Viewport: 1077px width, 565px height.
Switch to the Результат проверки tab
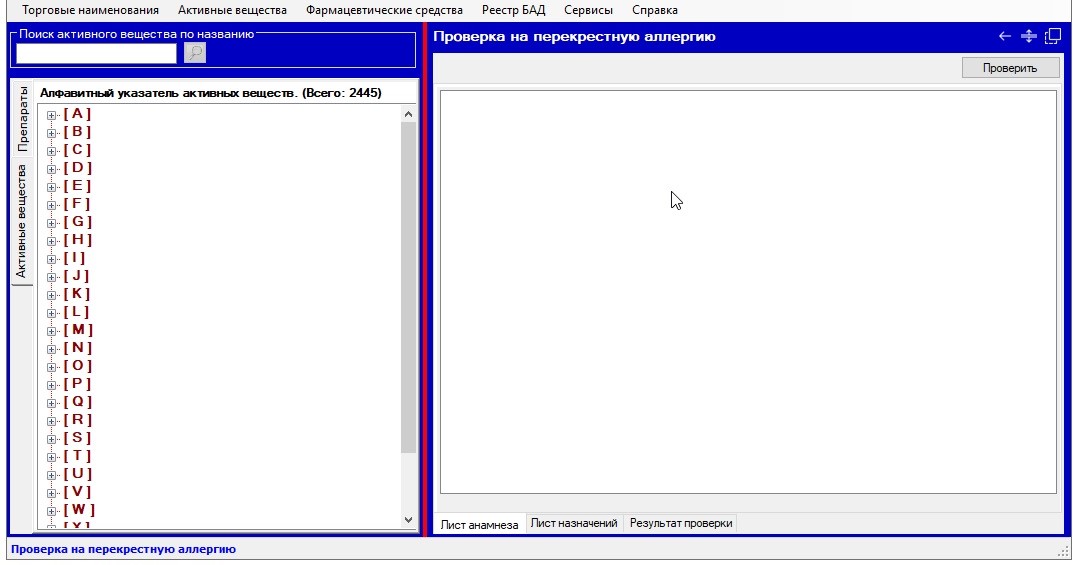[681, 523]
